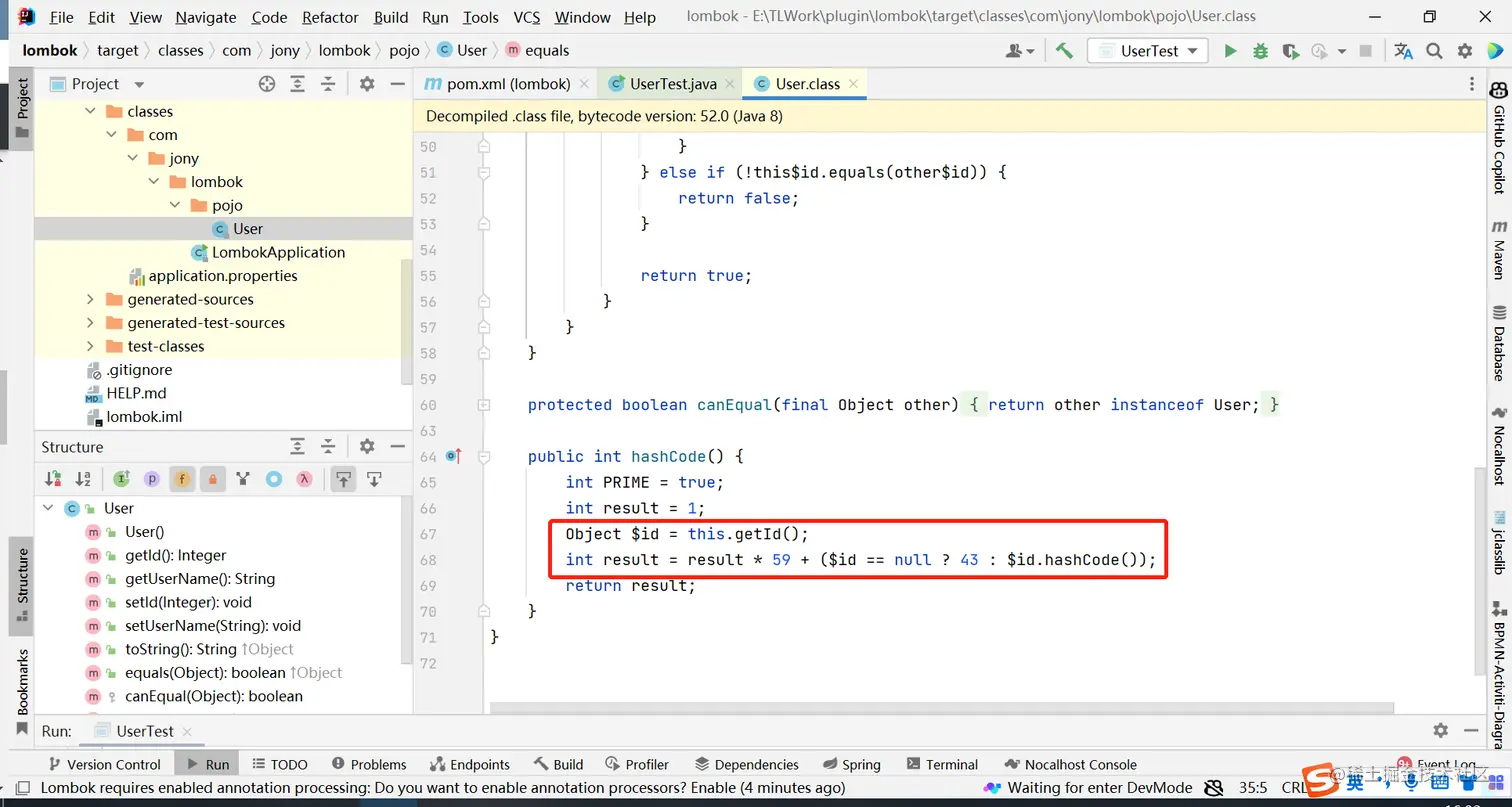This screenshot has height=807, width=1512.
Task: Toggle Sort Alphabetically in Structure
Action: 83,479
